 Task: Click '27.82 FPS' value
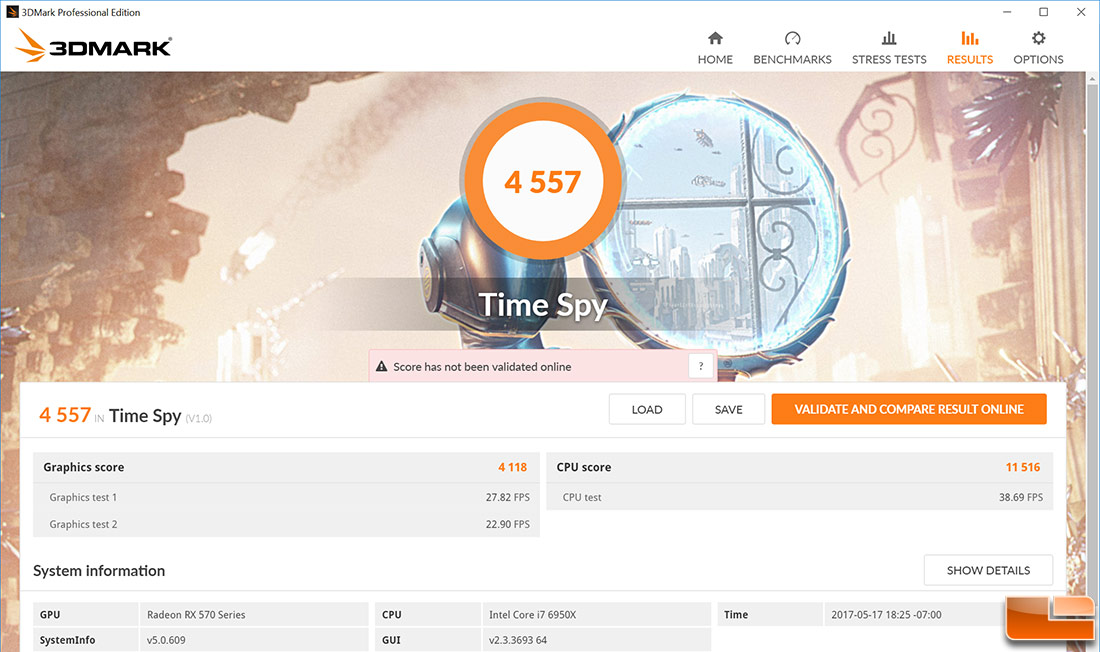point(508,497)
